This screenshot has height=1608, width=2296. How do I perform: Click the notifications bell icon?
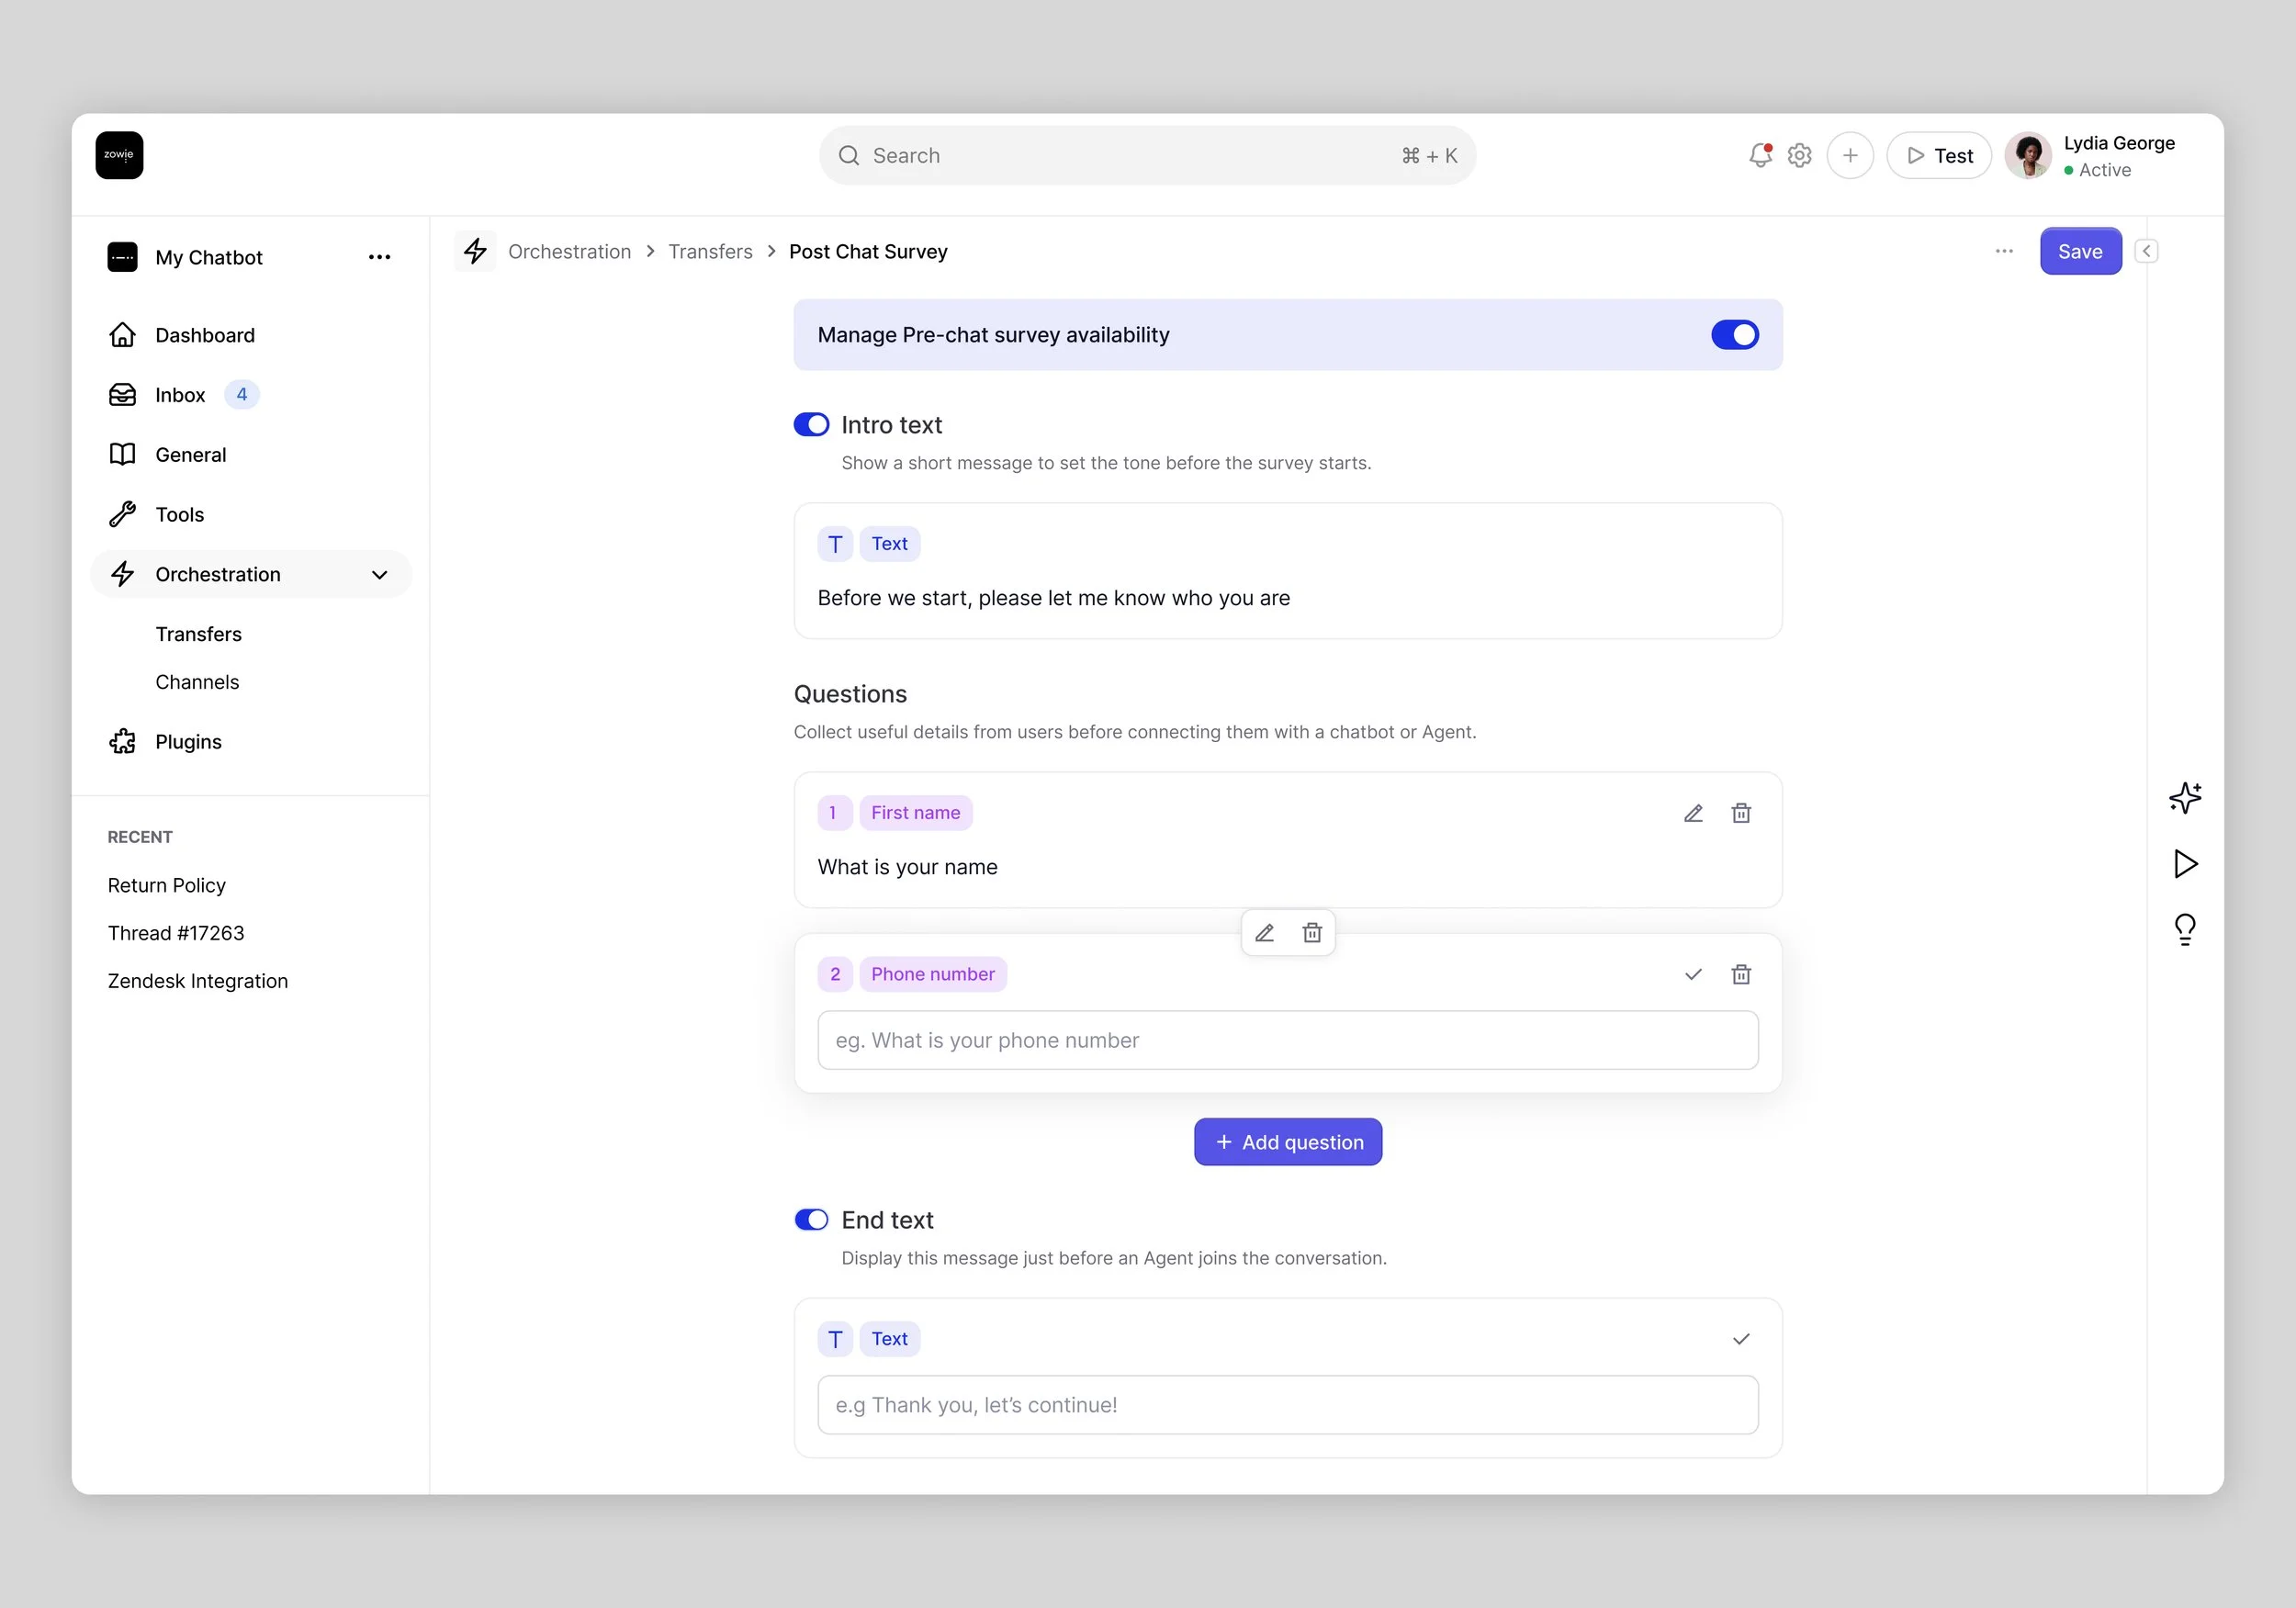click(x=1759, y=156)
